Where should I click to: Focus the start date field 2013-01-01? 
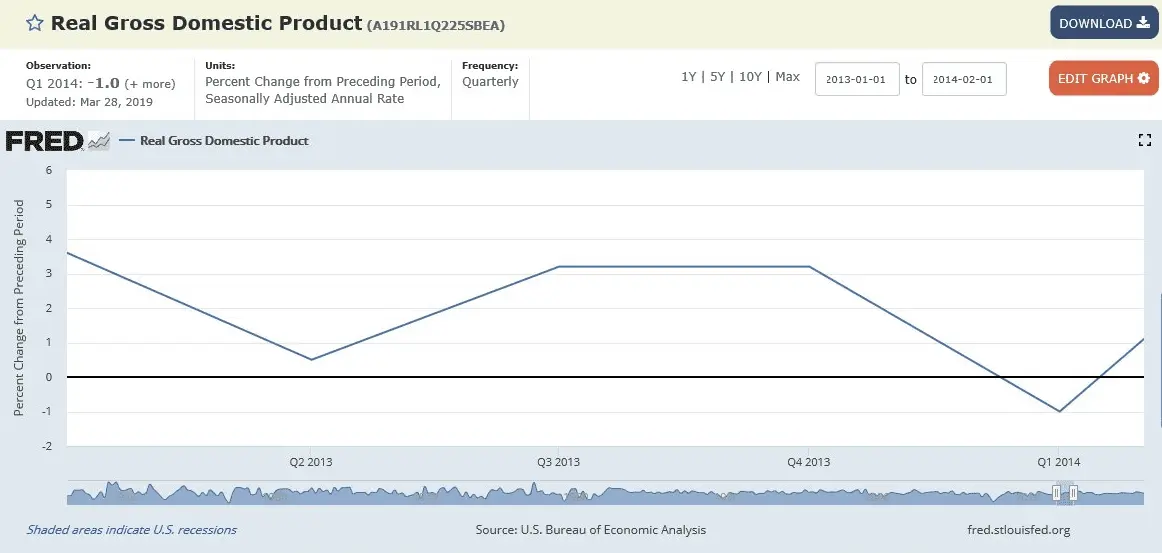coord(857,79)
